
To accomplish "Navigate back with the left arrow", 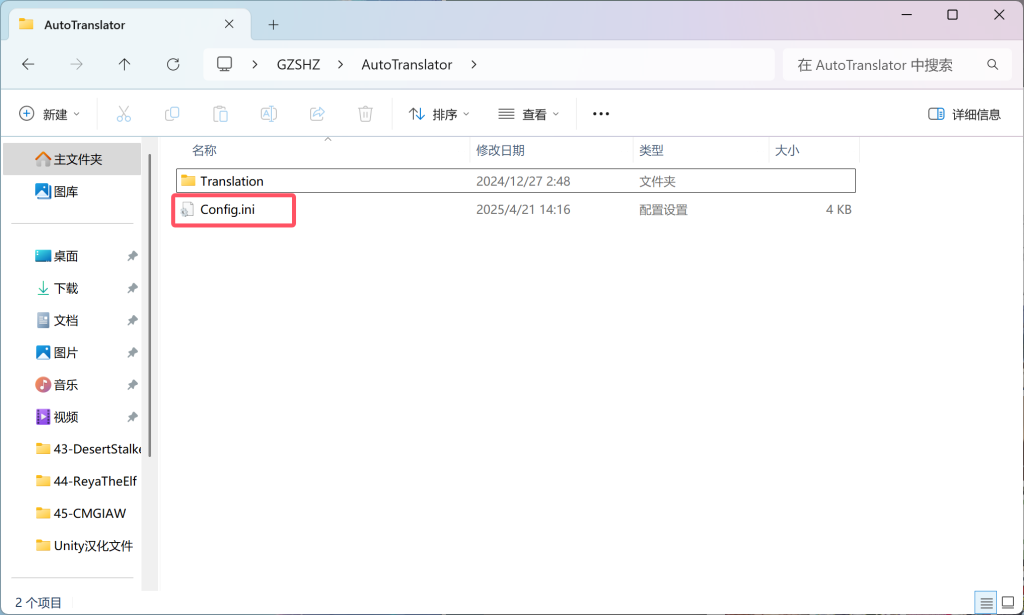I will pos(28,64).
